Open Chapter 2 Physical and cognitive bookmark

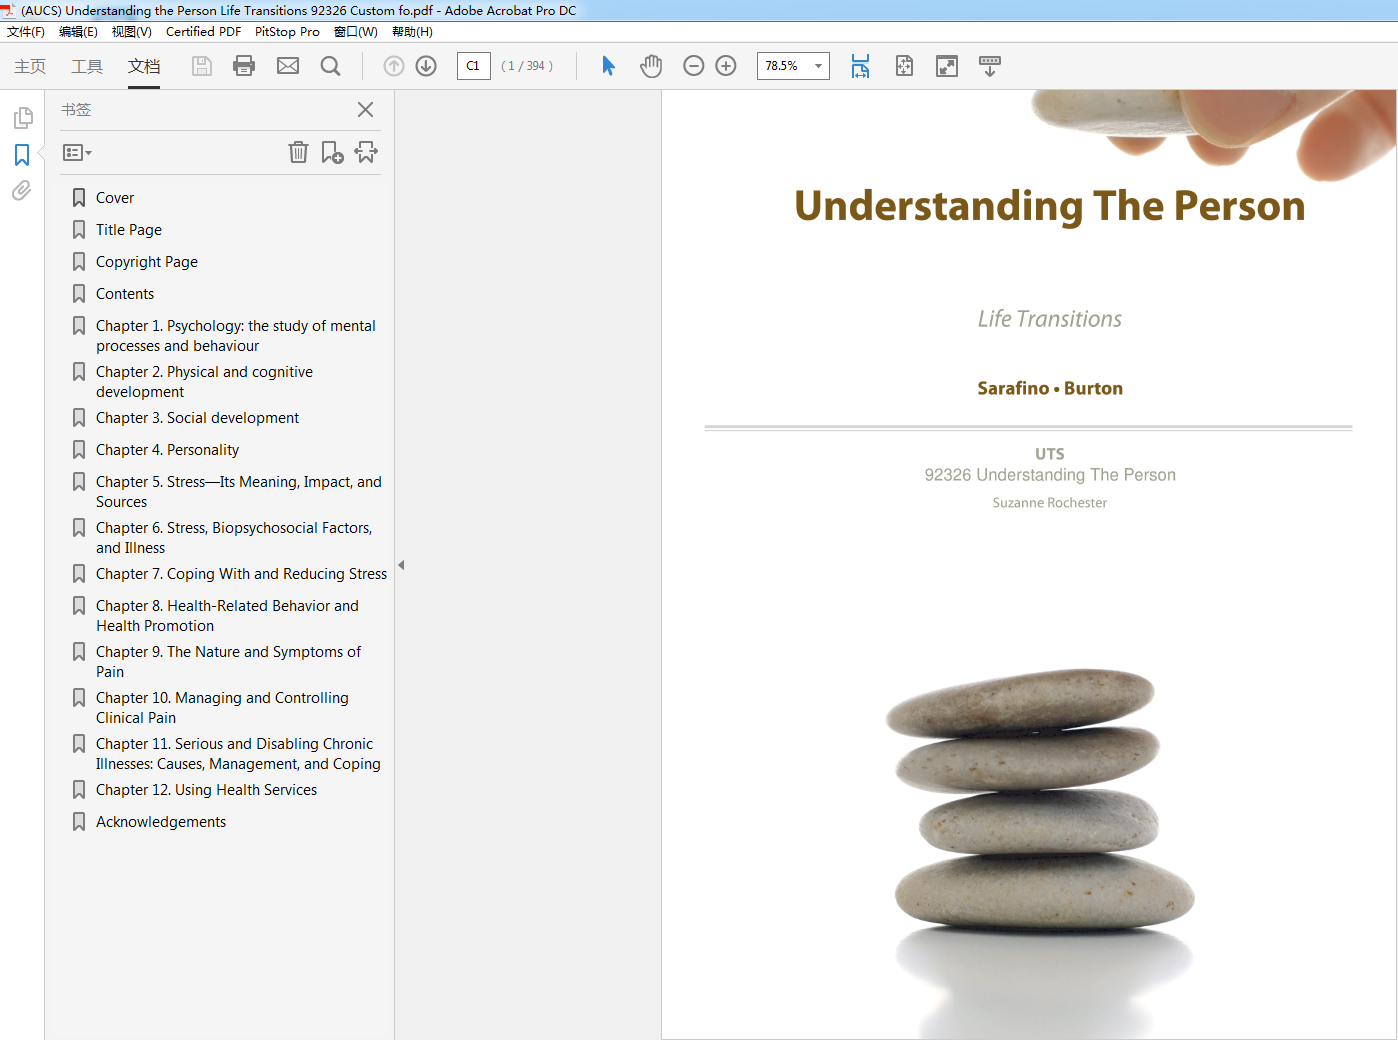pos(204,382)
